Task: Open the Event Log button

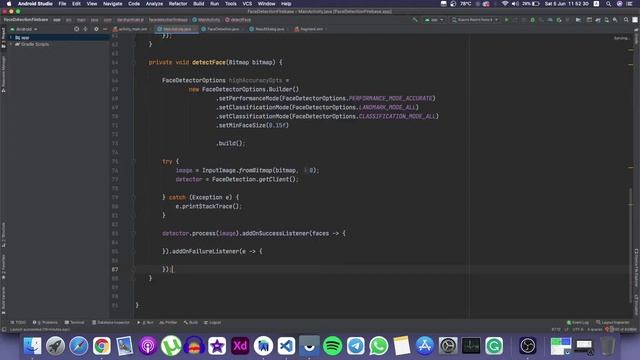Action: point(578,322)
